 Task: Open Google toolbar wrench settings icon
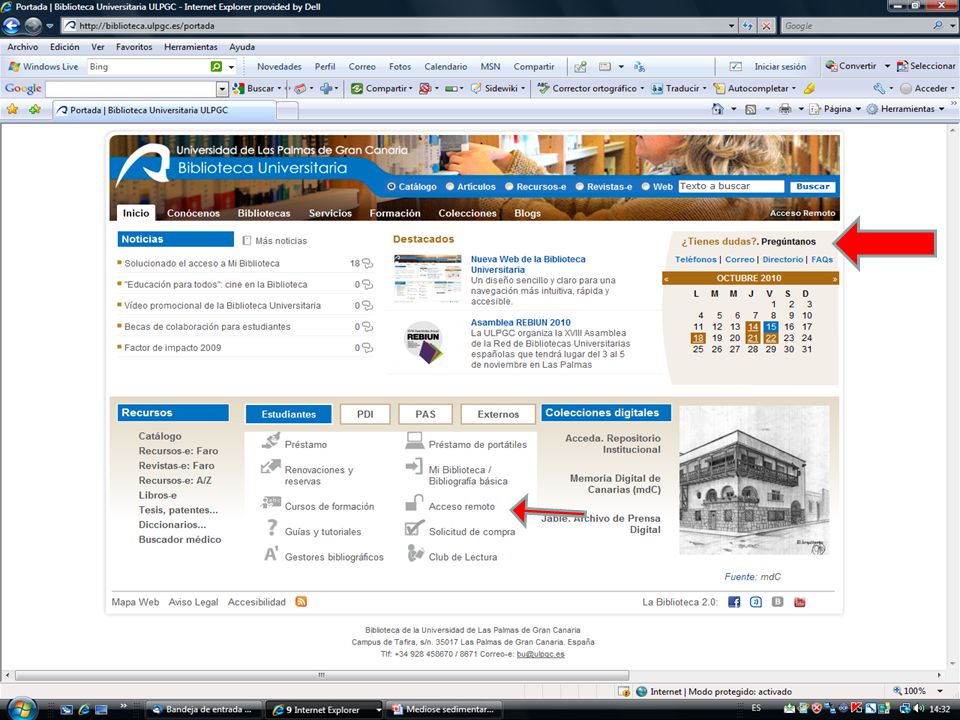pyautogui.click(x=879, y=88)
